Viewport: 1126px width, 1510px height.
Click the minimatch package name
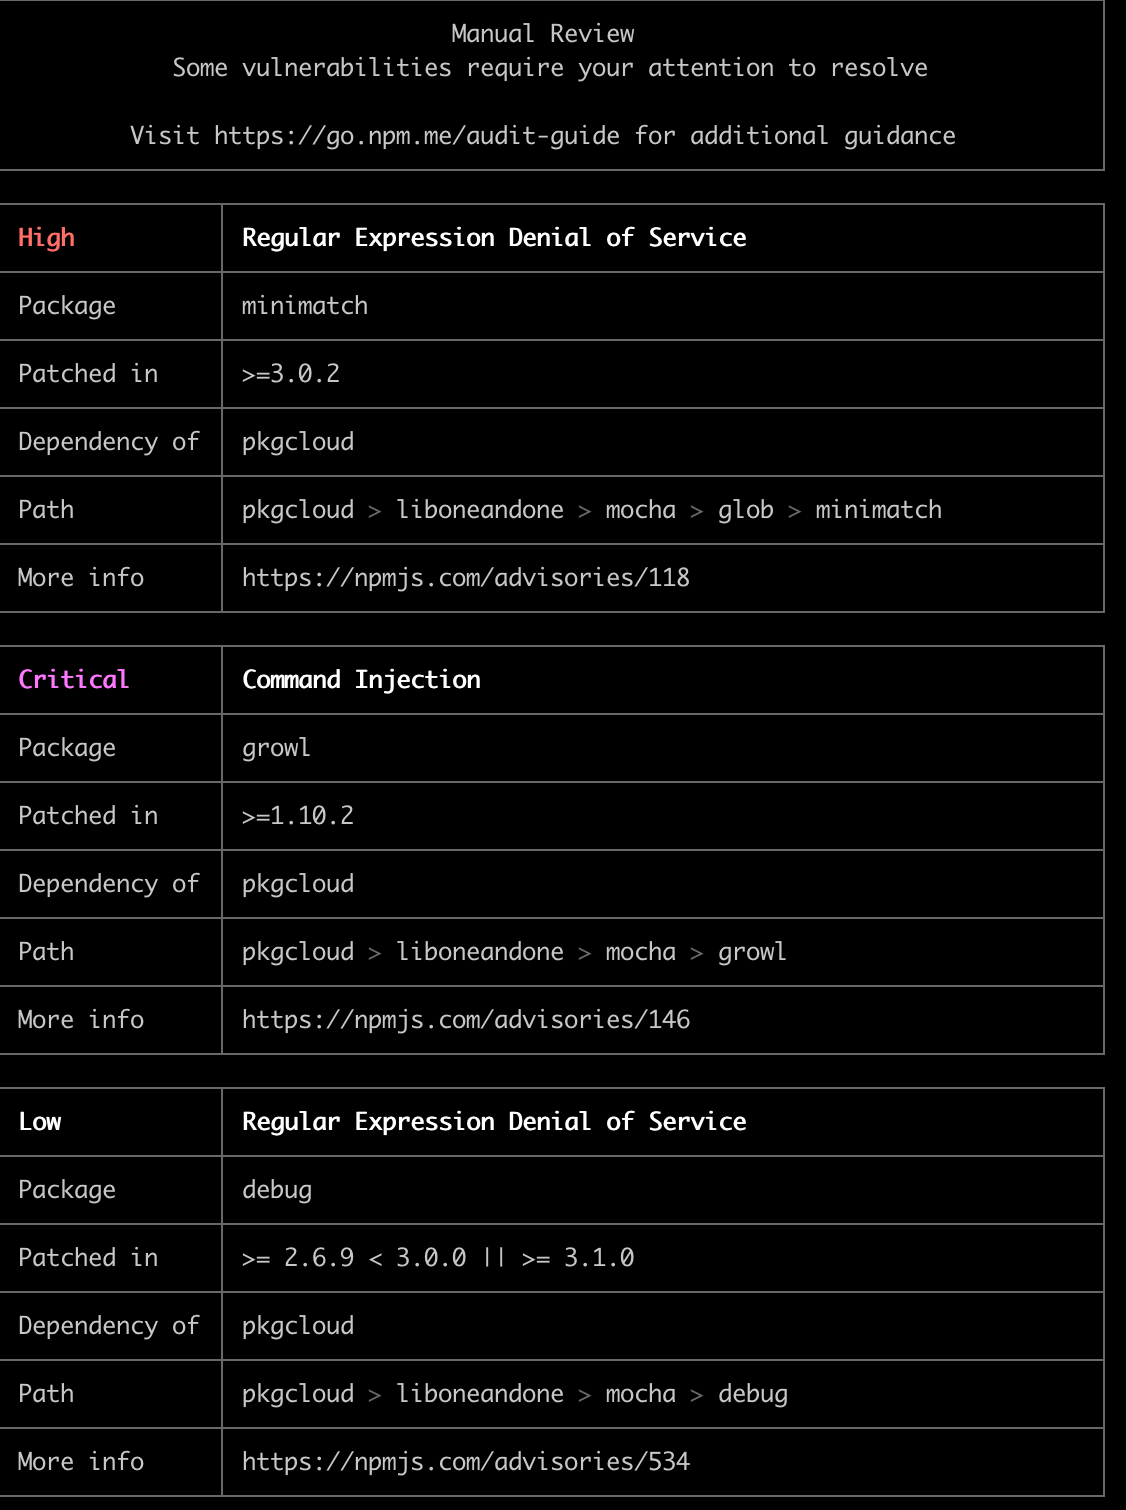click(x=304, y=306)
